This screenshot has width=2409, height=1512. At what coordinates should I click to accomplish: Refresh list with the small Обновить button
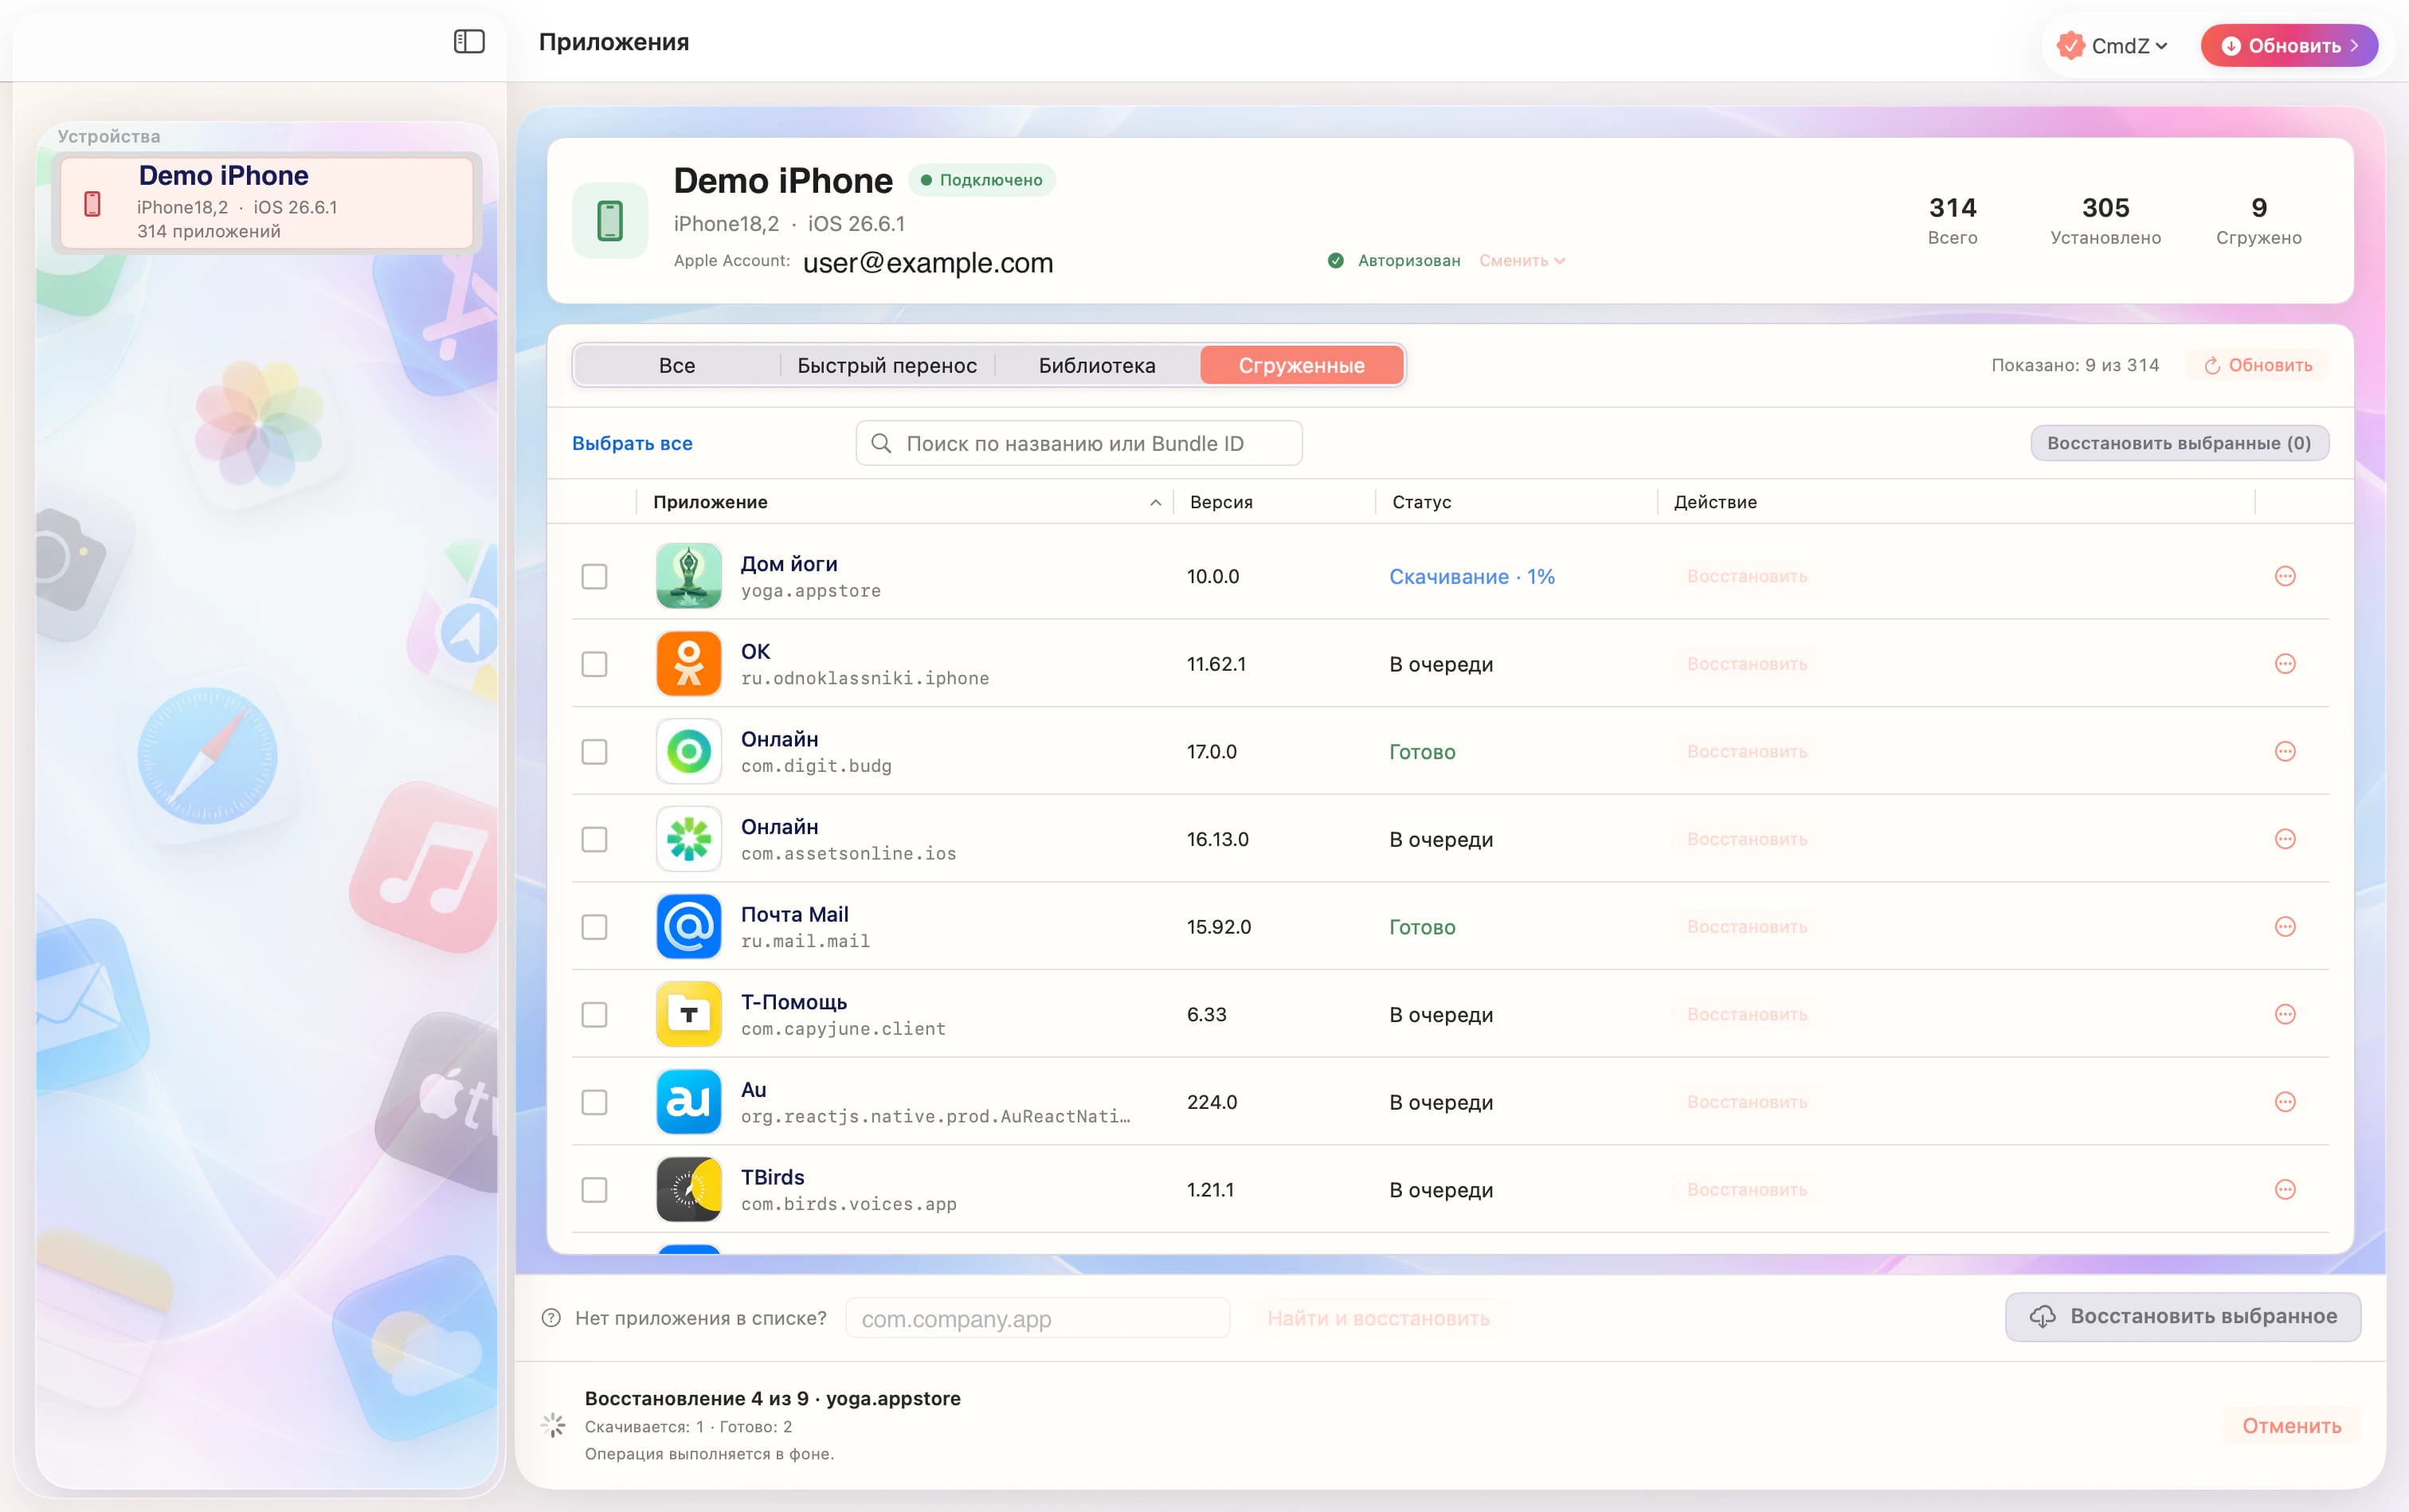coord(2258,366)
